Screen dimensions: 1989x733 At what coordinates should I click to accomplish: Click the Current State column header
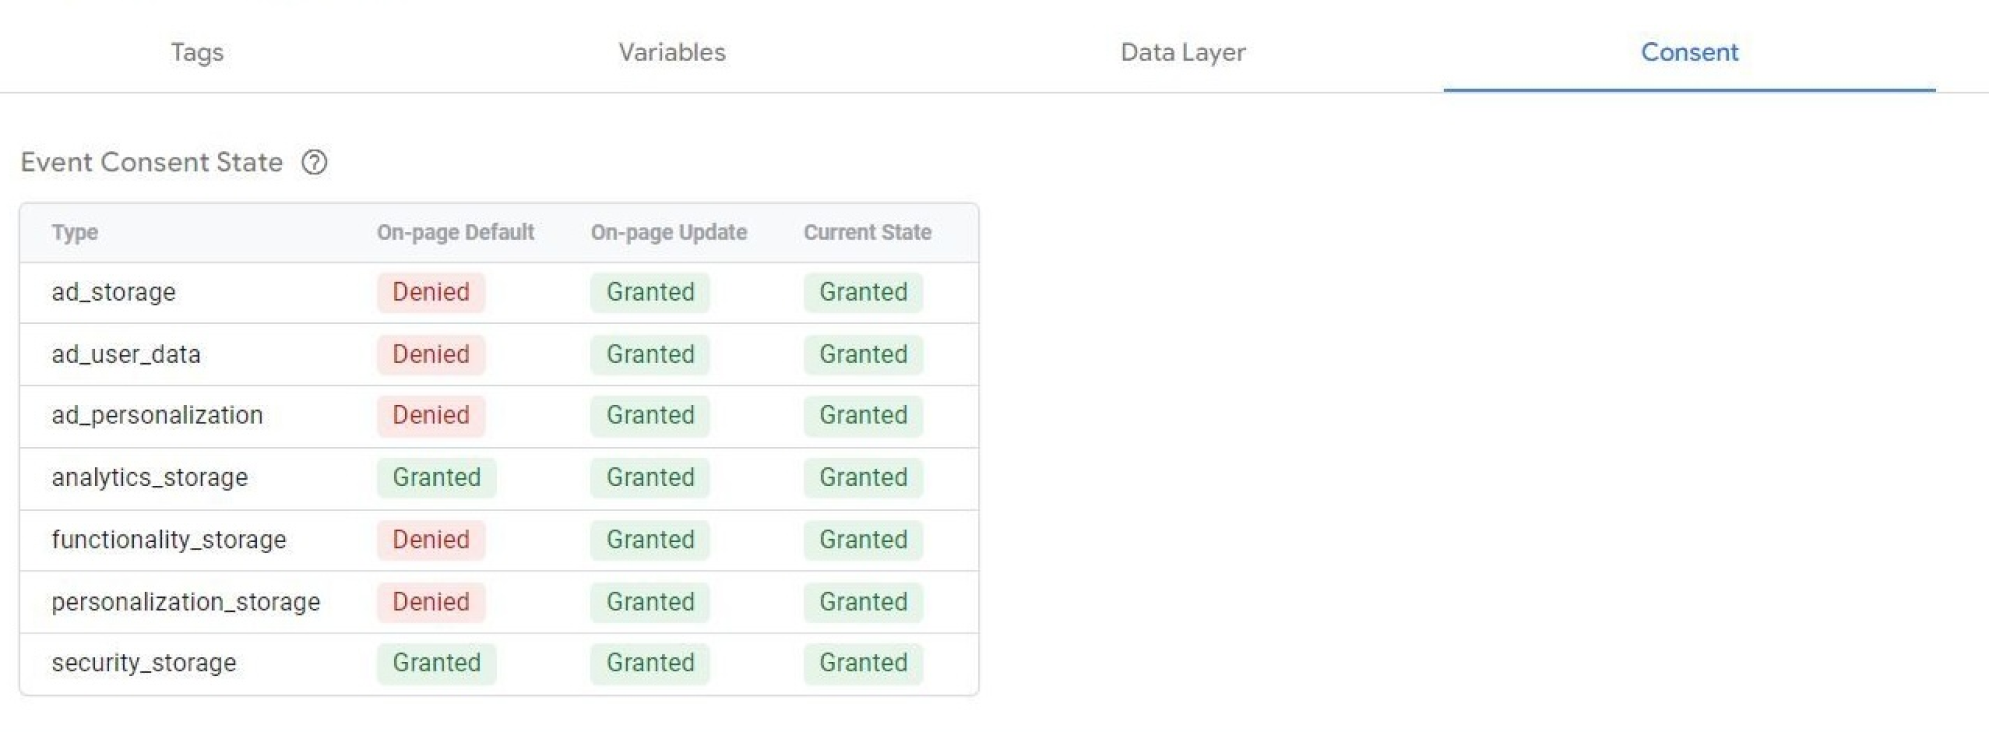[867, 232]
